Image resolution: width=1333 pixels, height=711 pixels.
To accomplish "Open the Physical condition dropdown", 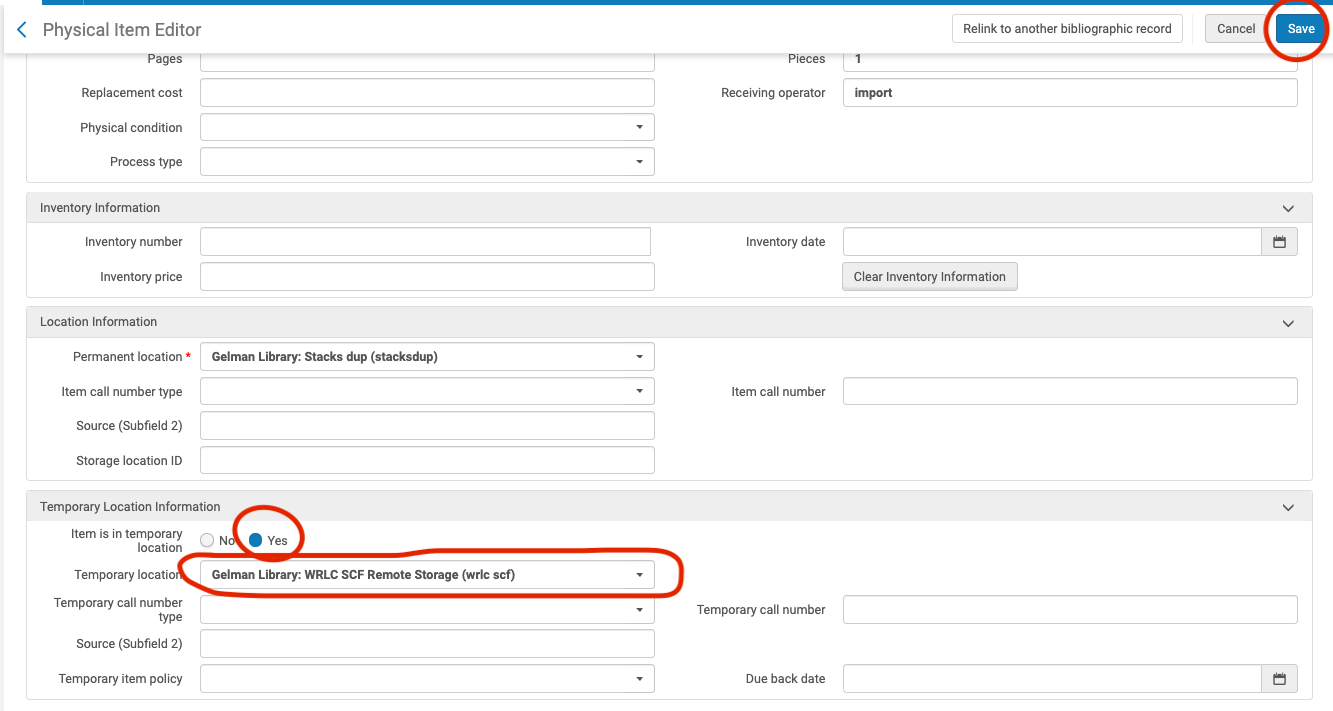I will 427,127.
